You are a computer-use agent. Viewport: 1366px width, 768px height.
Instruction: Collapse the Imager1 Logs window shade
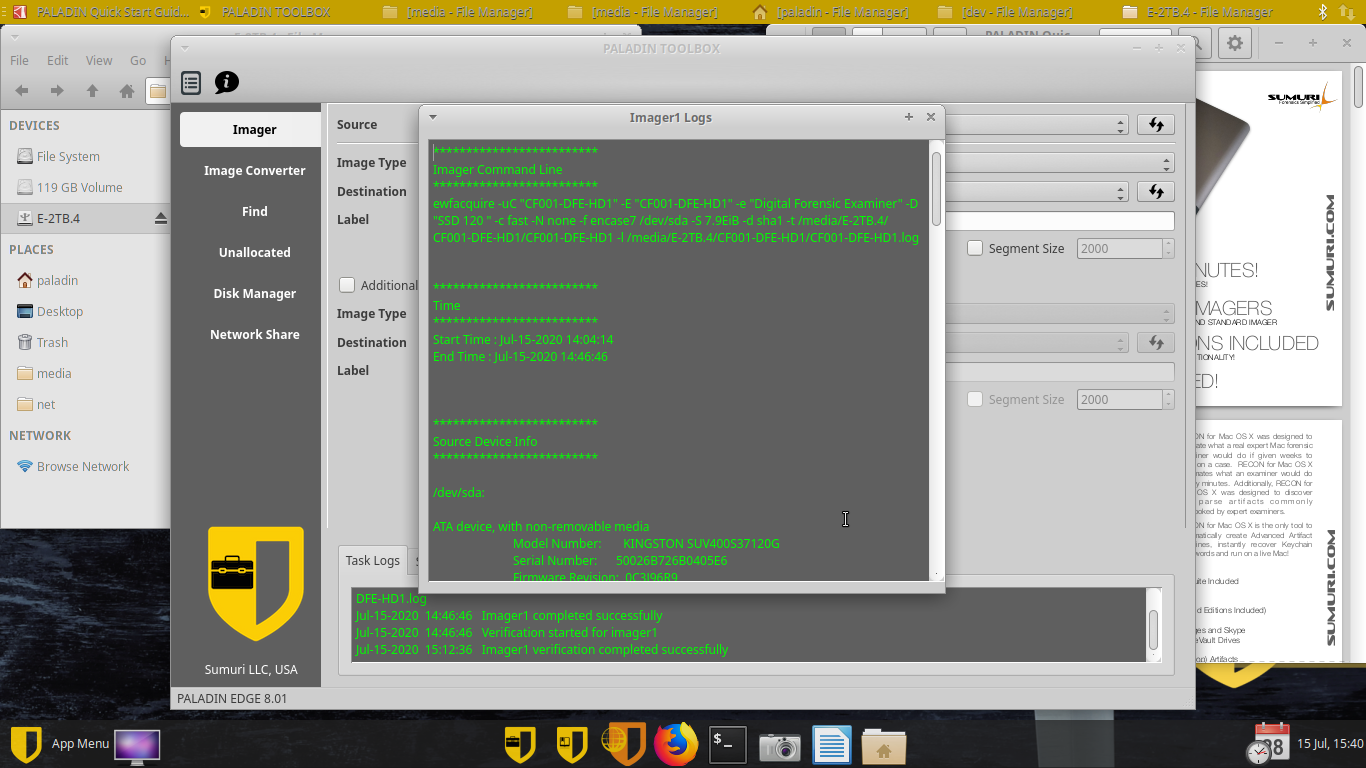[x=432, y=117]
